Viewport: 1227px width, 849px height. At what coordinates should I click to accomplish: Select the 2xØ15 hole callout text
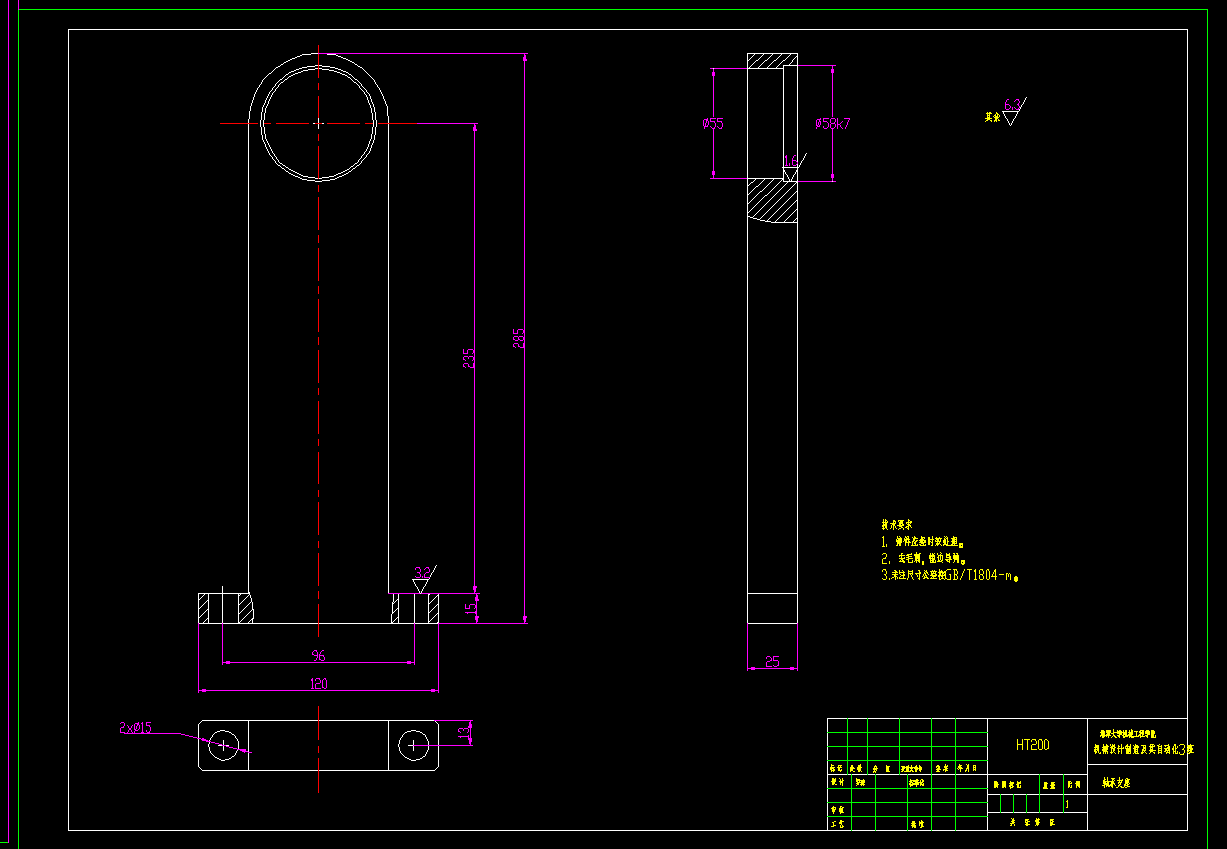(135, 728)
